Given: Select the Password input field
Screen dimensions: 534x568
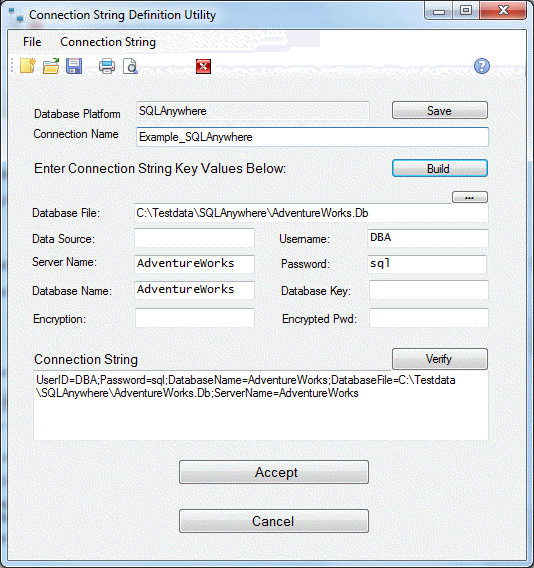Looking at the screenshot, I should (427, 264).
